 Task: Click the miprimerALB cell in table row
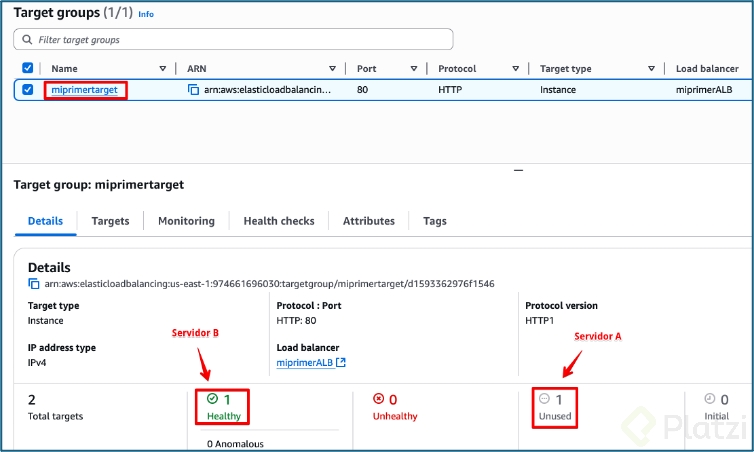(704, 90)
